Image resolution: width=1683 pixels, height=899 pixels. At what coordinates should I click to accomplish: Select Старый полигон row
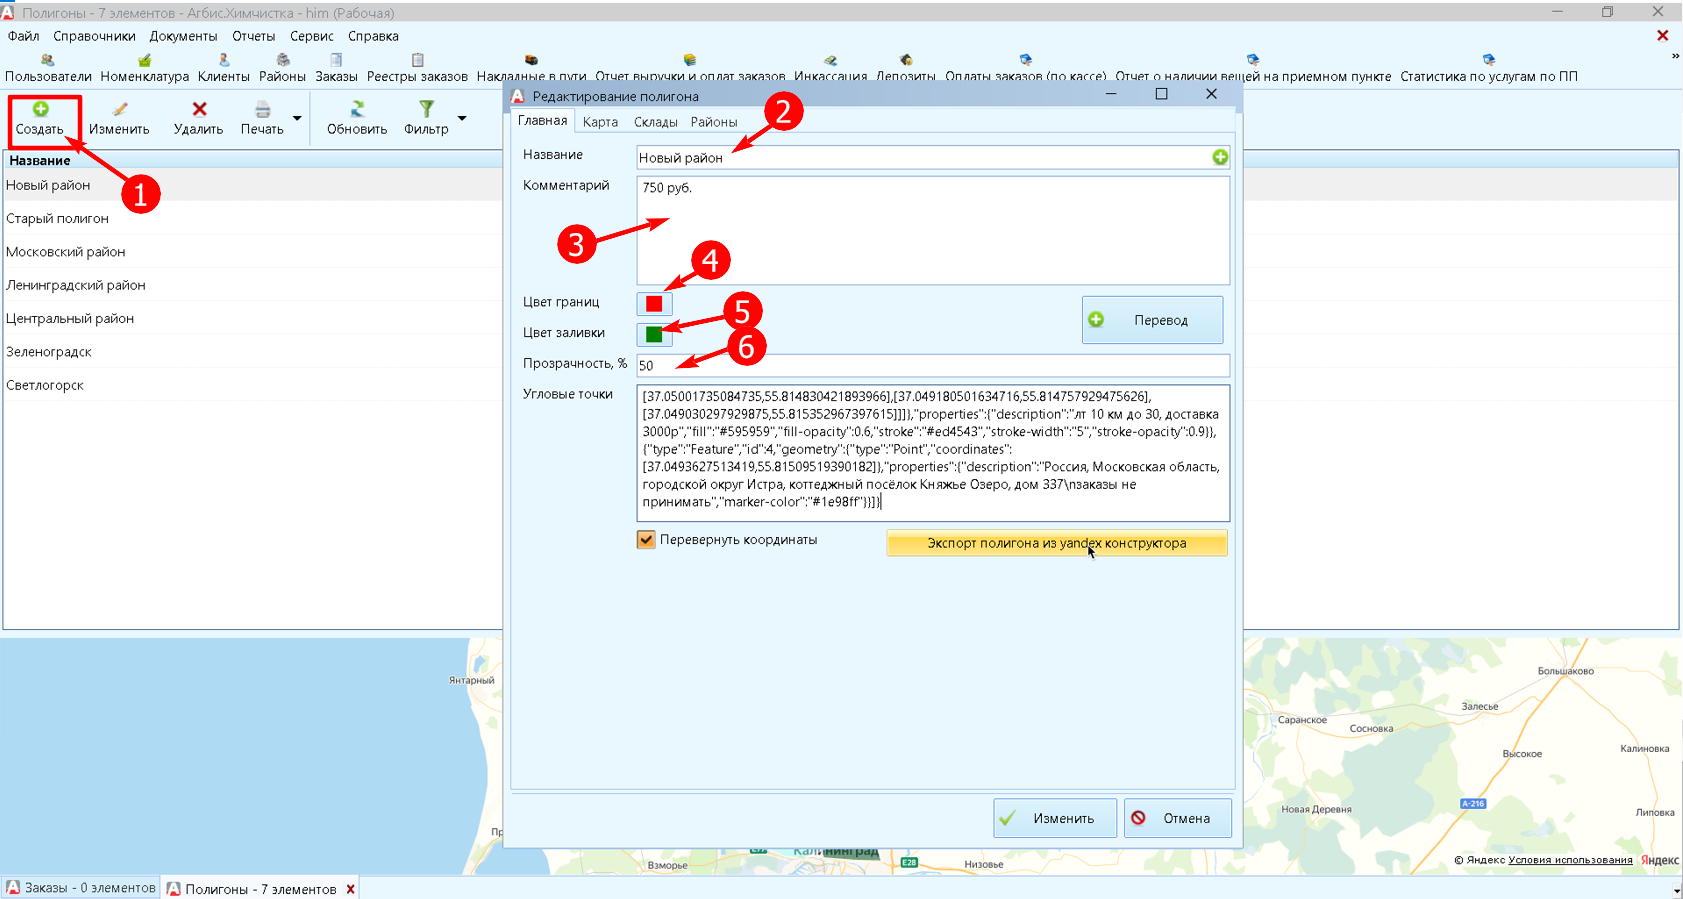coord(252,218)
